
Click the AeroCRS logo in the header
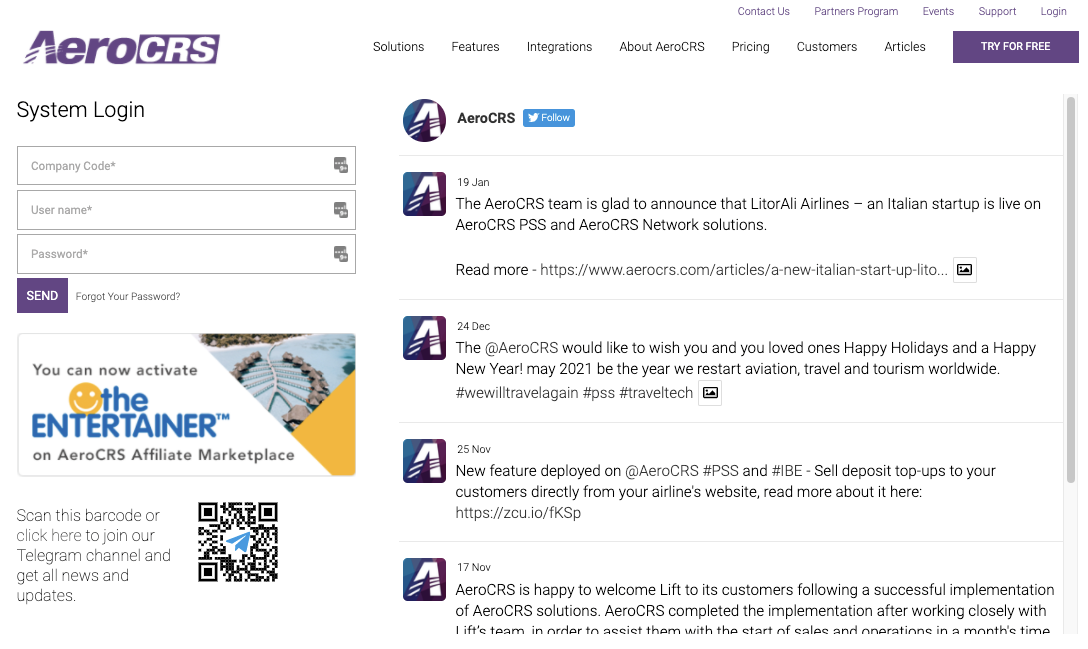point(120,47)
